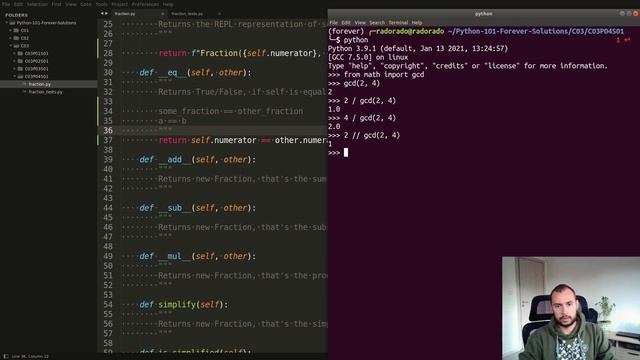640x360 pixels.
Task: Expand the C03P03S01 folder arrow
Action: [15, 69]
